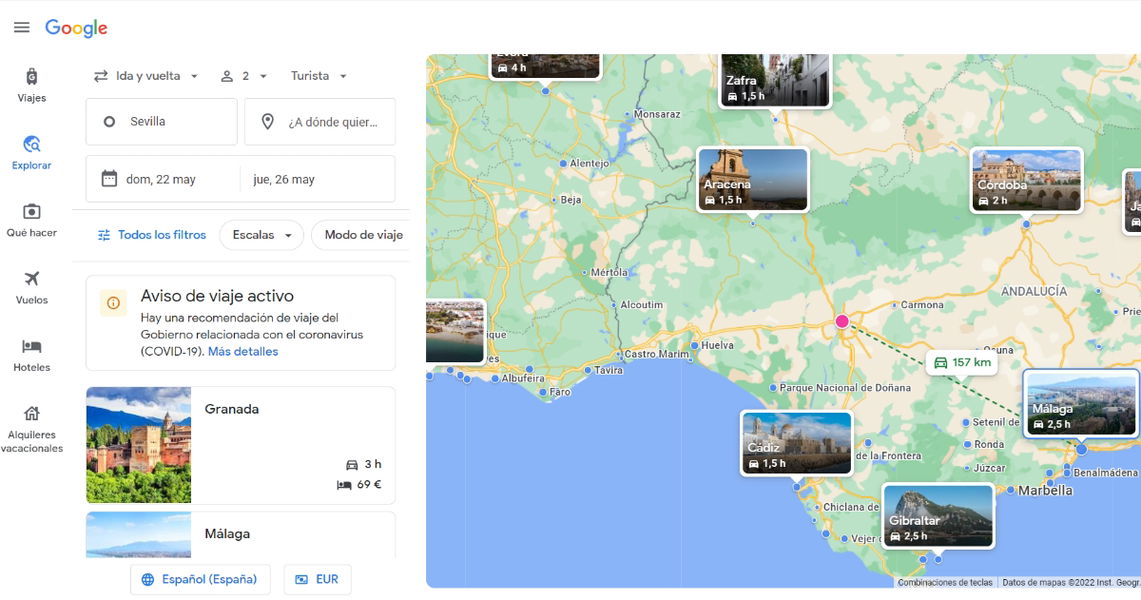Open the Málaga destination card in list
Viewport: 1141px width, 600px height.
[240, 535]
